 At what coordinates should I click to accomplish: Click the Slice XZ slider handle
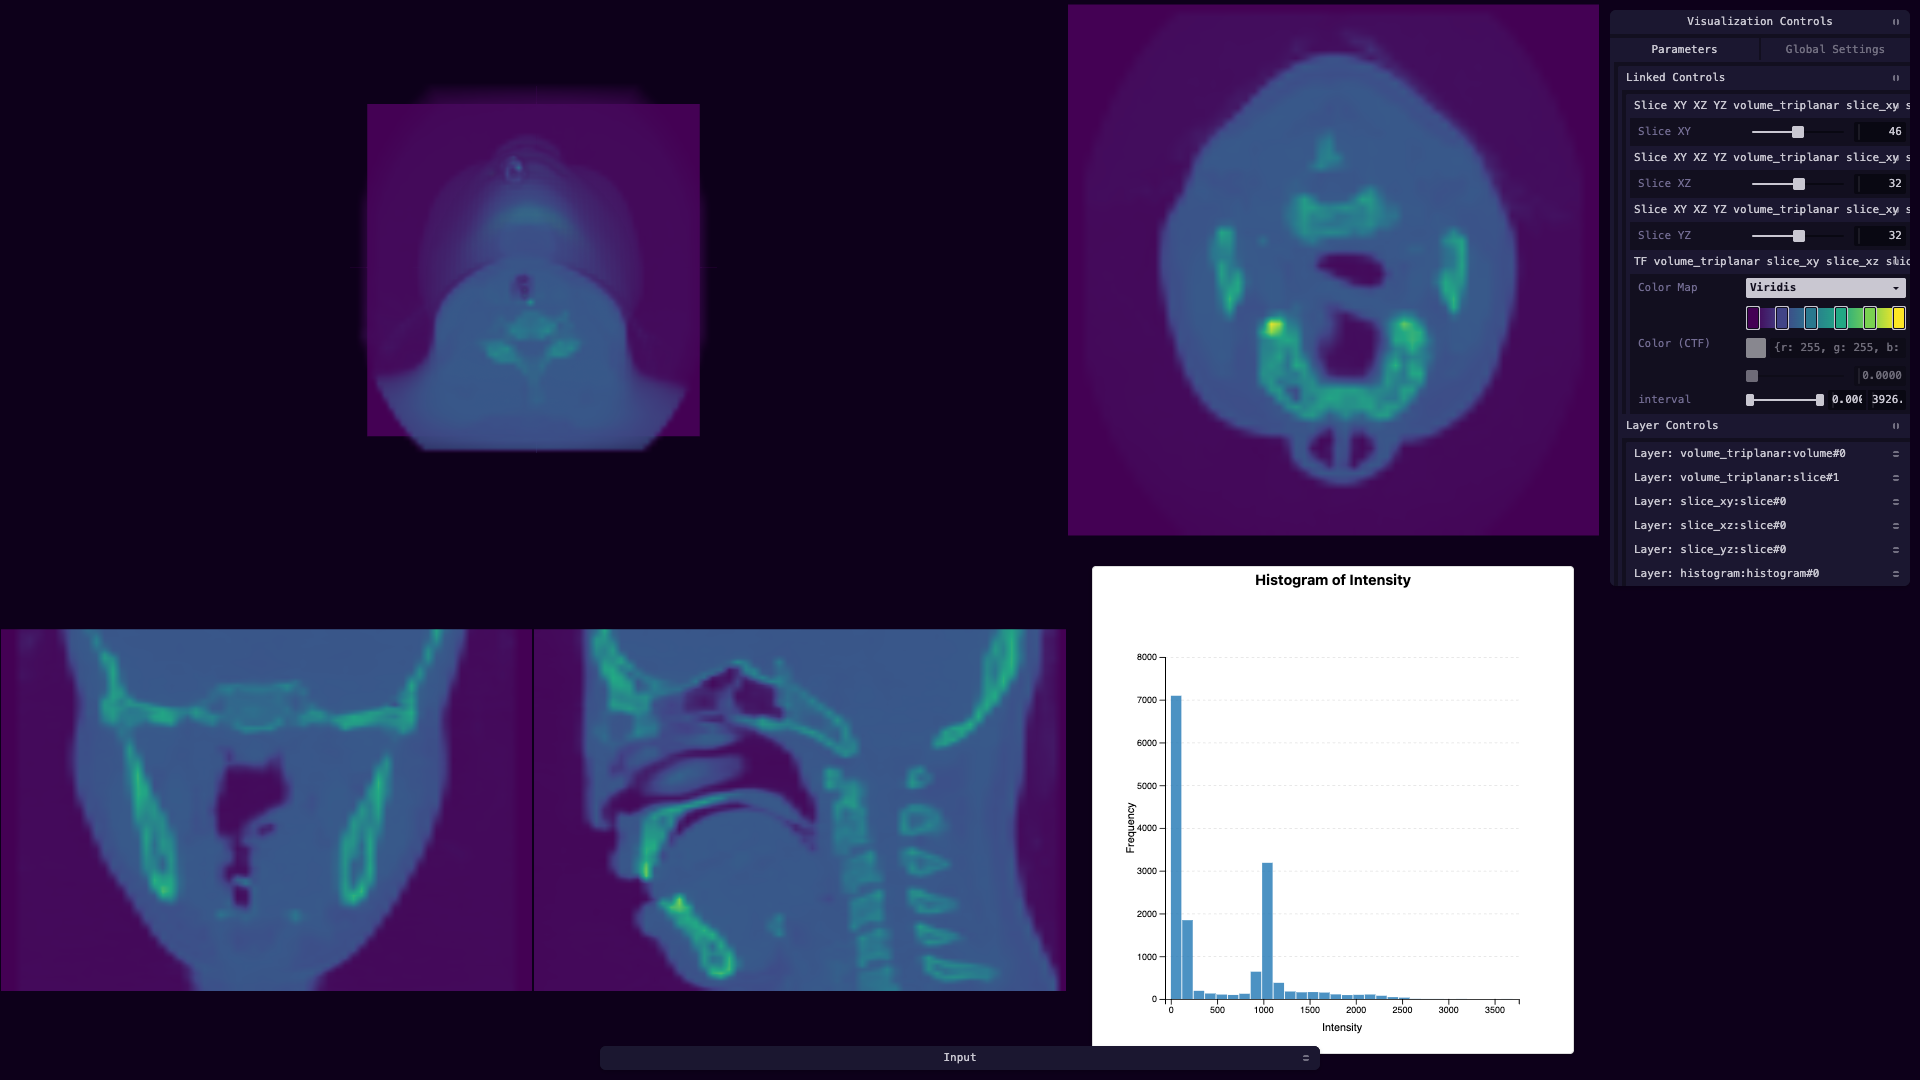[1799, 184]
